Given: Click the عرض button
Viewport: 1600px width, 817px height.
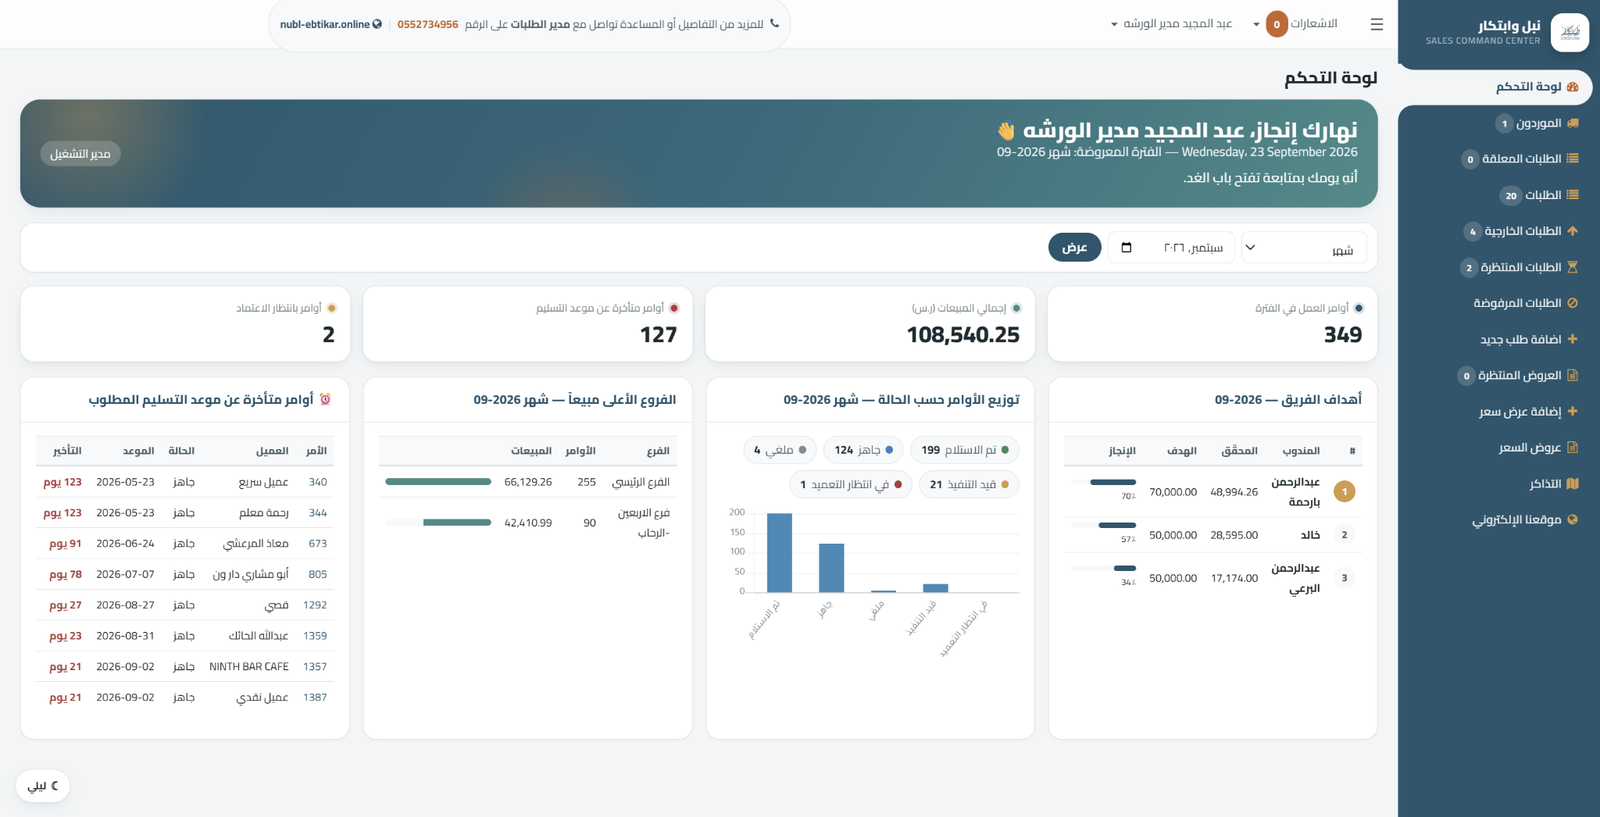Looking at the screenshot, I should click(1075, 247).
